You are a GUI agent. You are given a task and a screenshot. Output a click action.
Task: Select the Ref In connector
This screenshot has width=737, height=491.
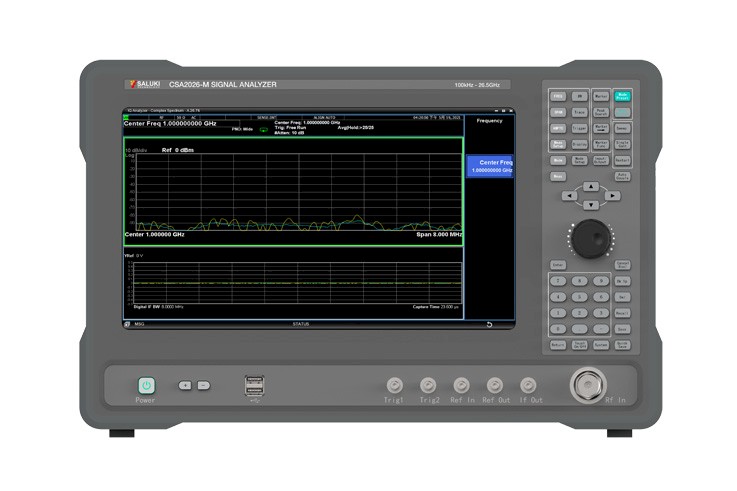click(x=462, y=385)
